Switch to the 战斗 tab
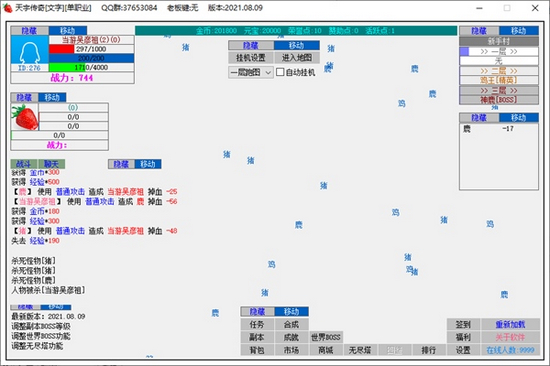 pyautogui.click(x=24, y=164)
